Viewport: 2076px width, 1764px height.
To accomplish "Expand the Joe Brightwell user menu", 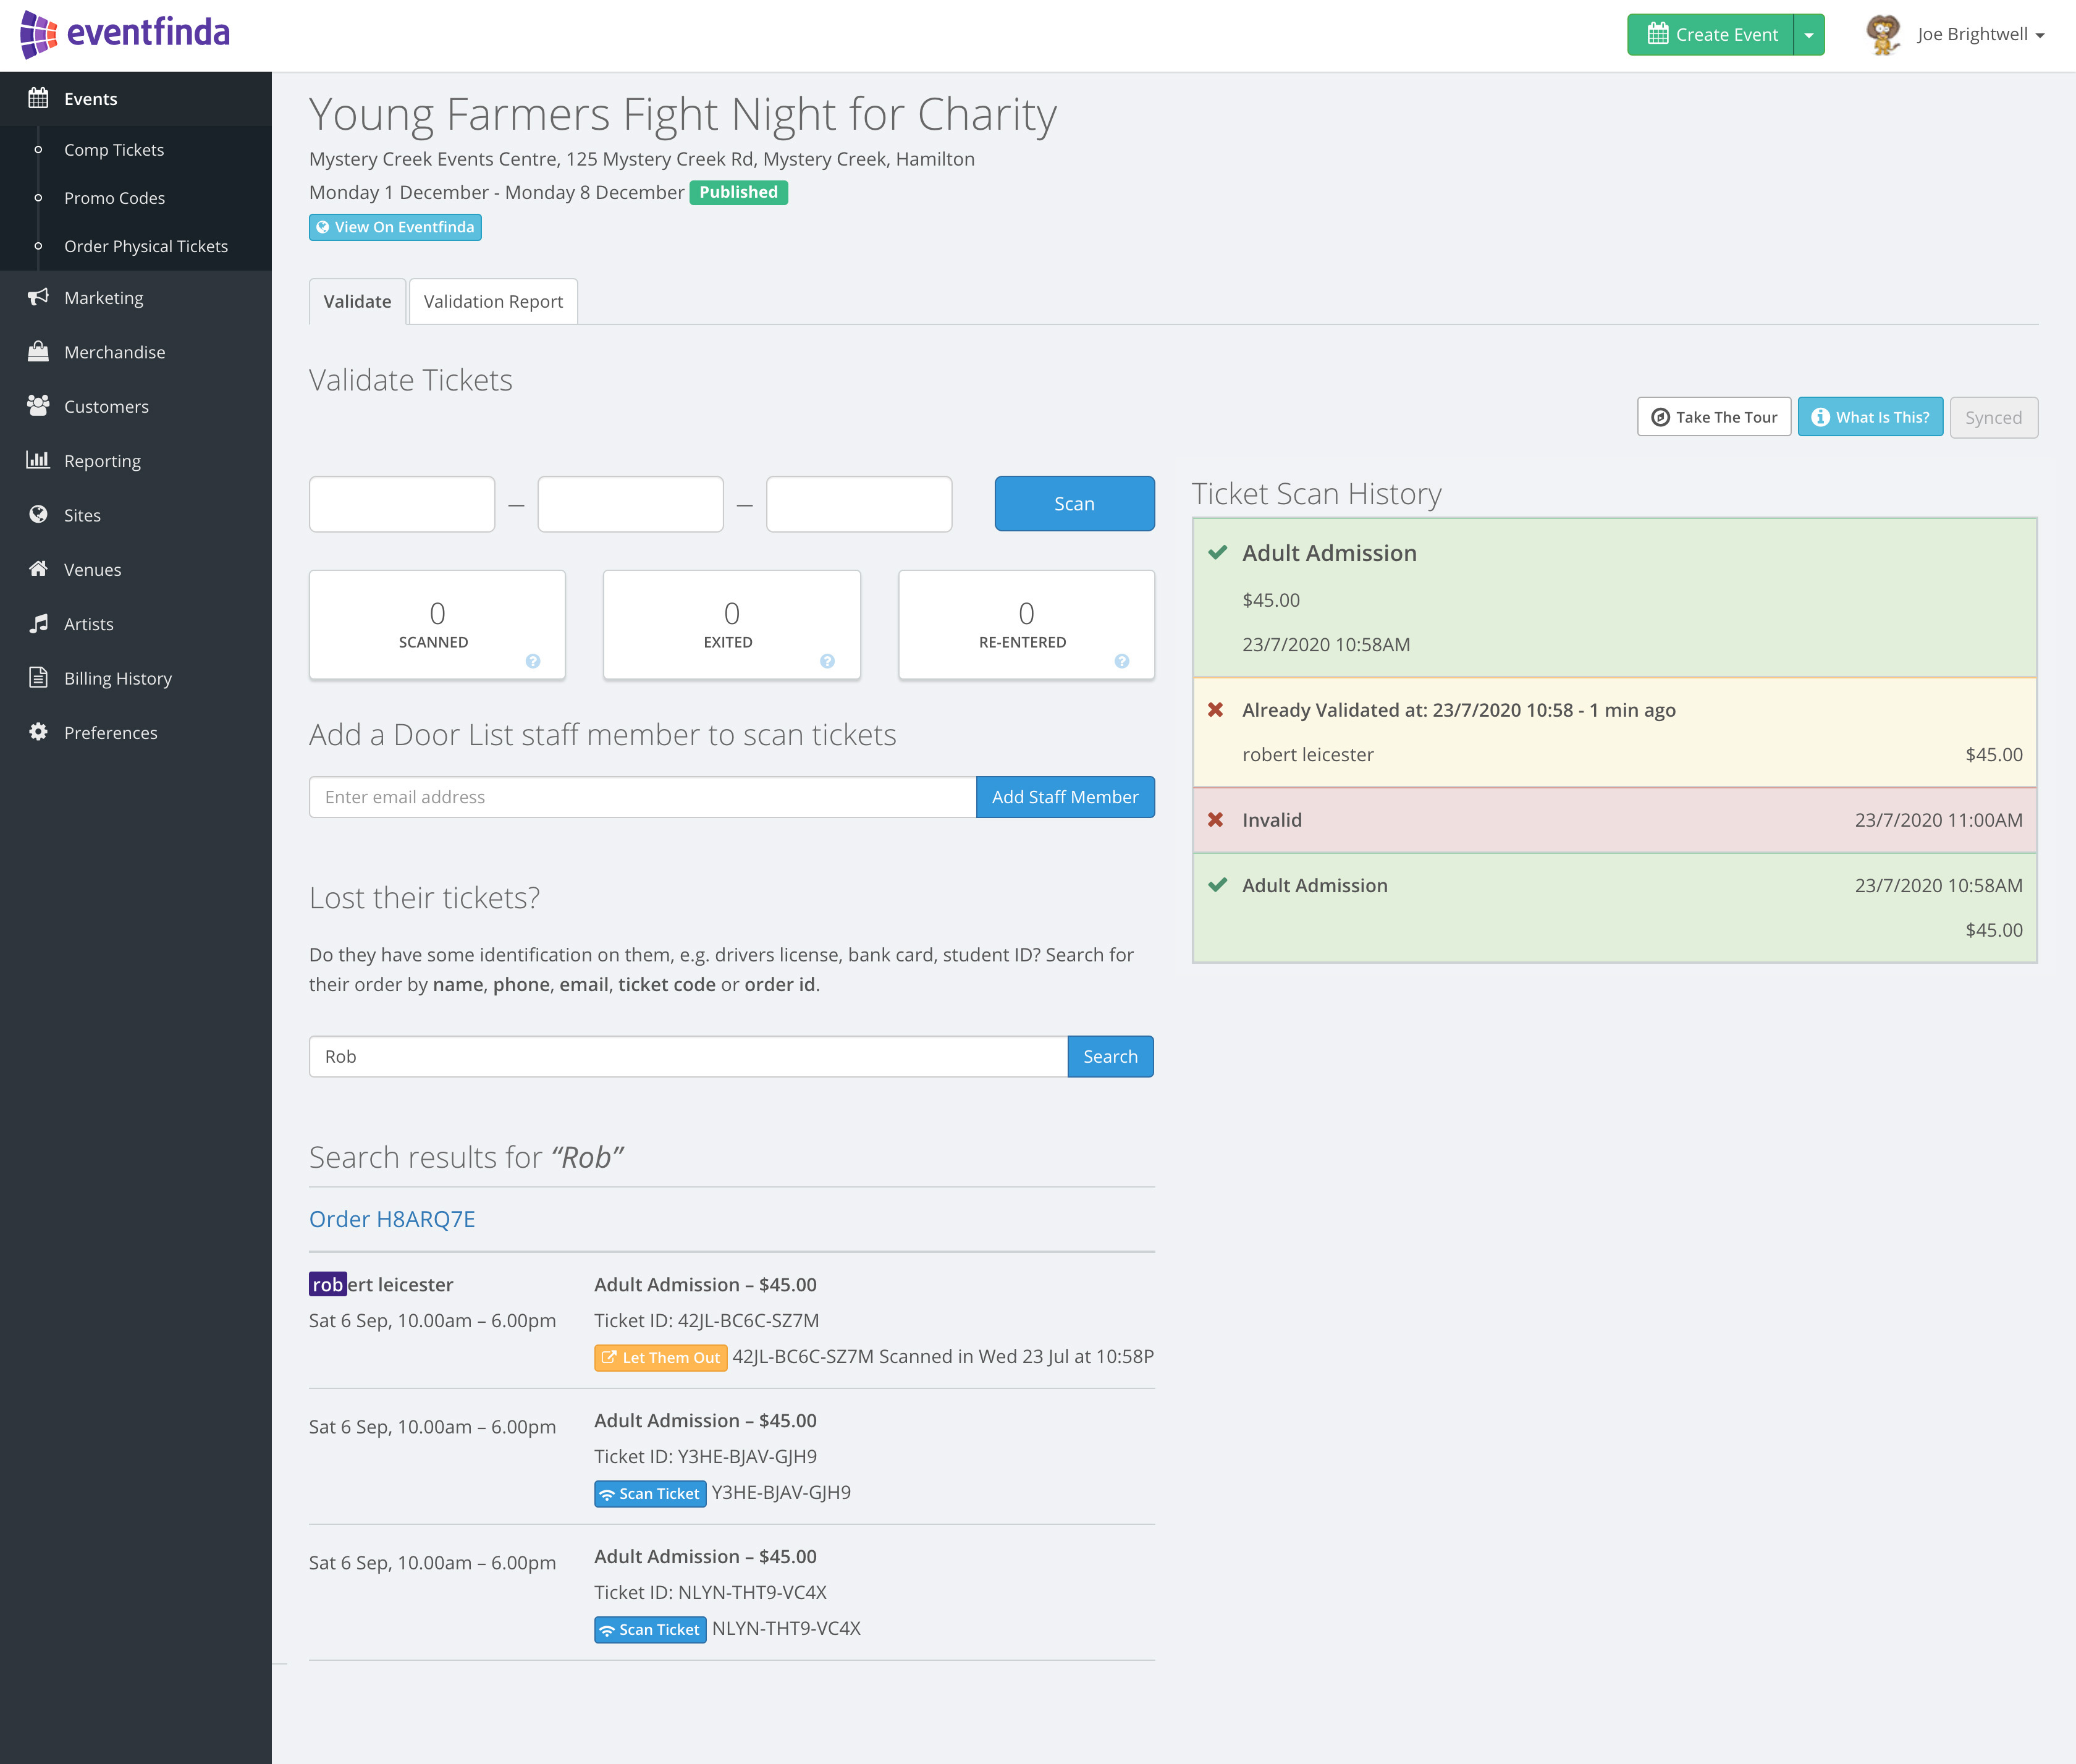I will pos(1980,35).
